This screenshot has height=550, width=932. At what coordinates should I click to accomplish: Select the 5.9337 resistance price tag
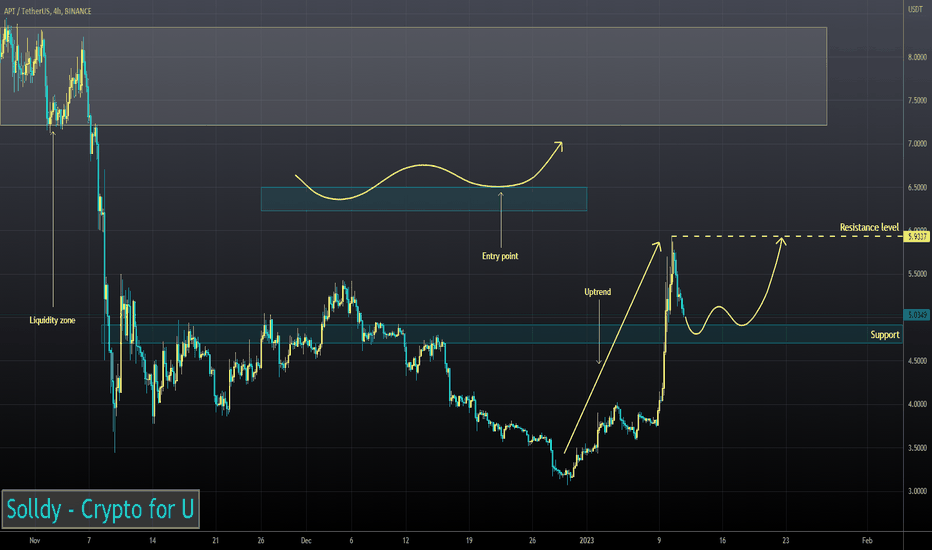916,237
